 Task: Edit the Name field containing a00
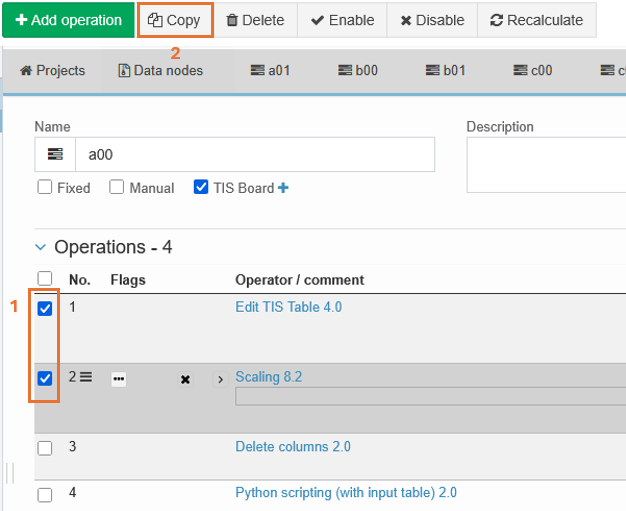pyautogui.click(x=255, y=154)
